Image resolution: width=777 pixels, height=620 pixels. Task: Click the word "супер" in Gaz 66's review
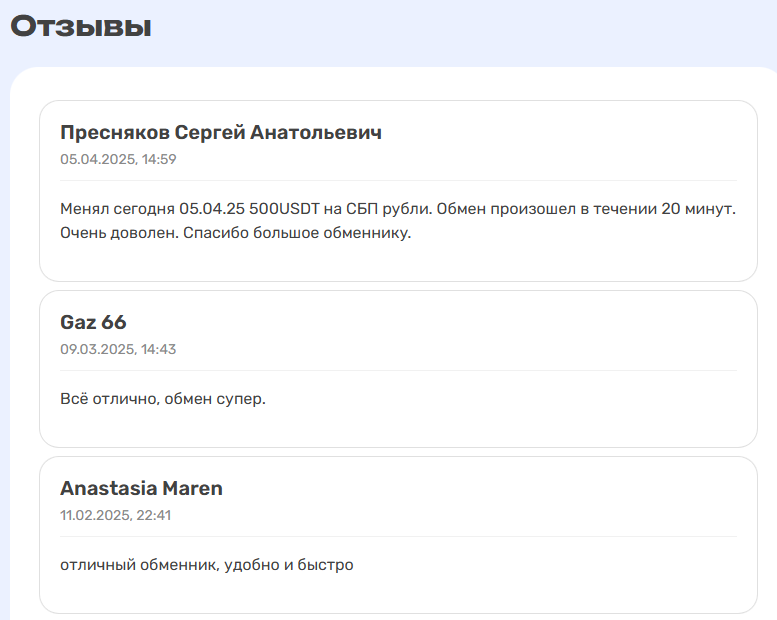click(241, 399)
